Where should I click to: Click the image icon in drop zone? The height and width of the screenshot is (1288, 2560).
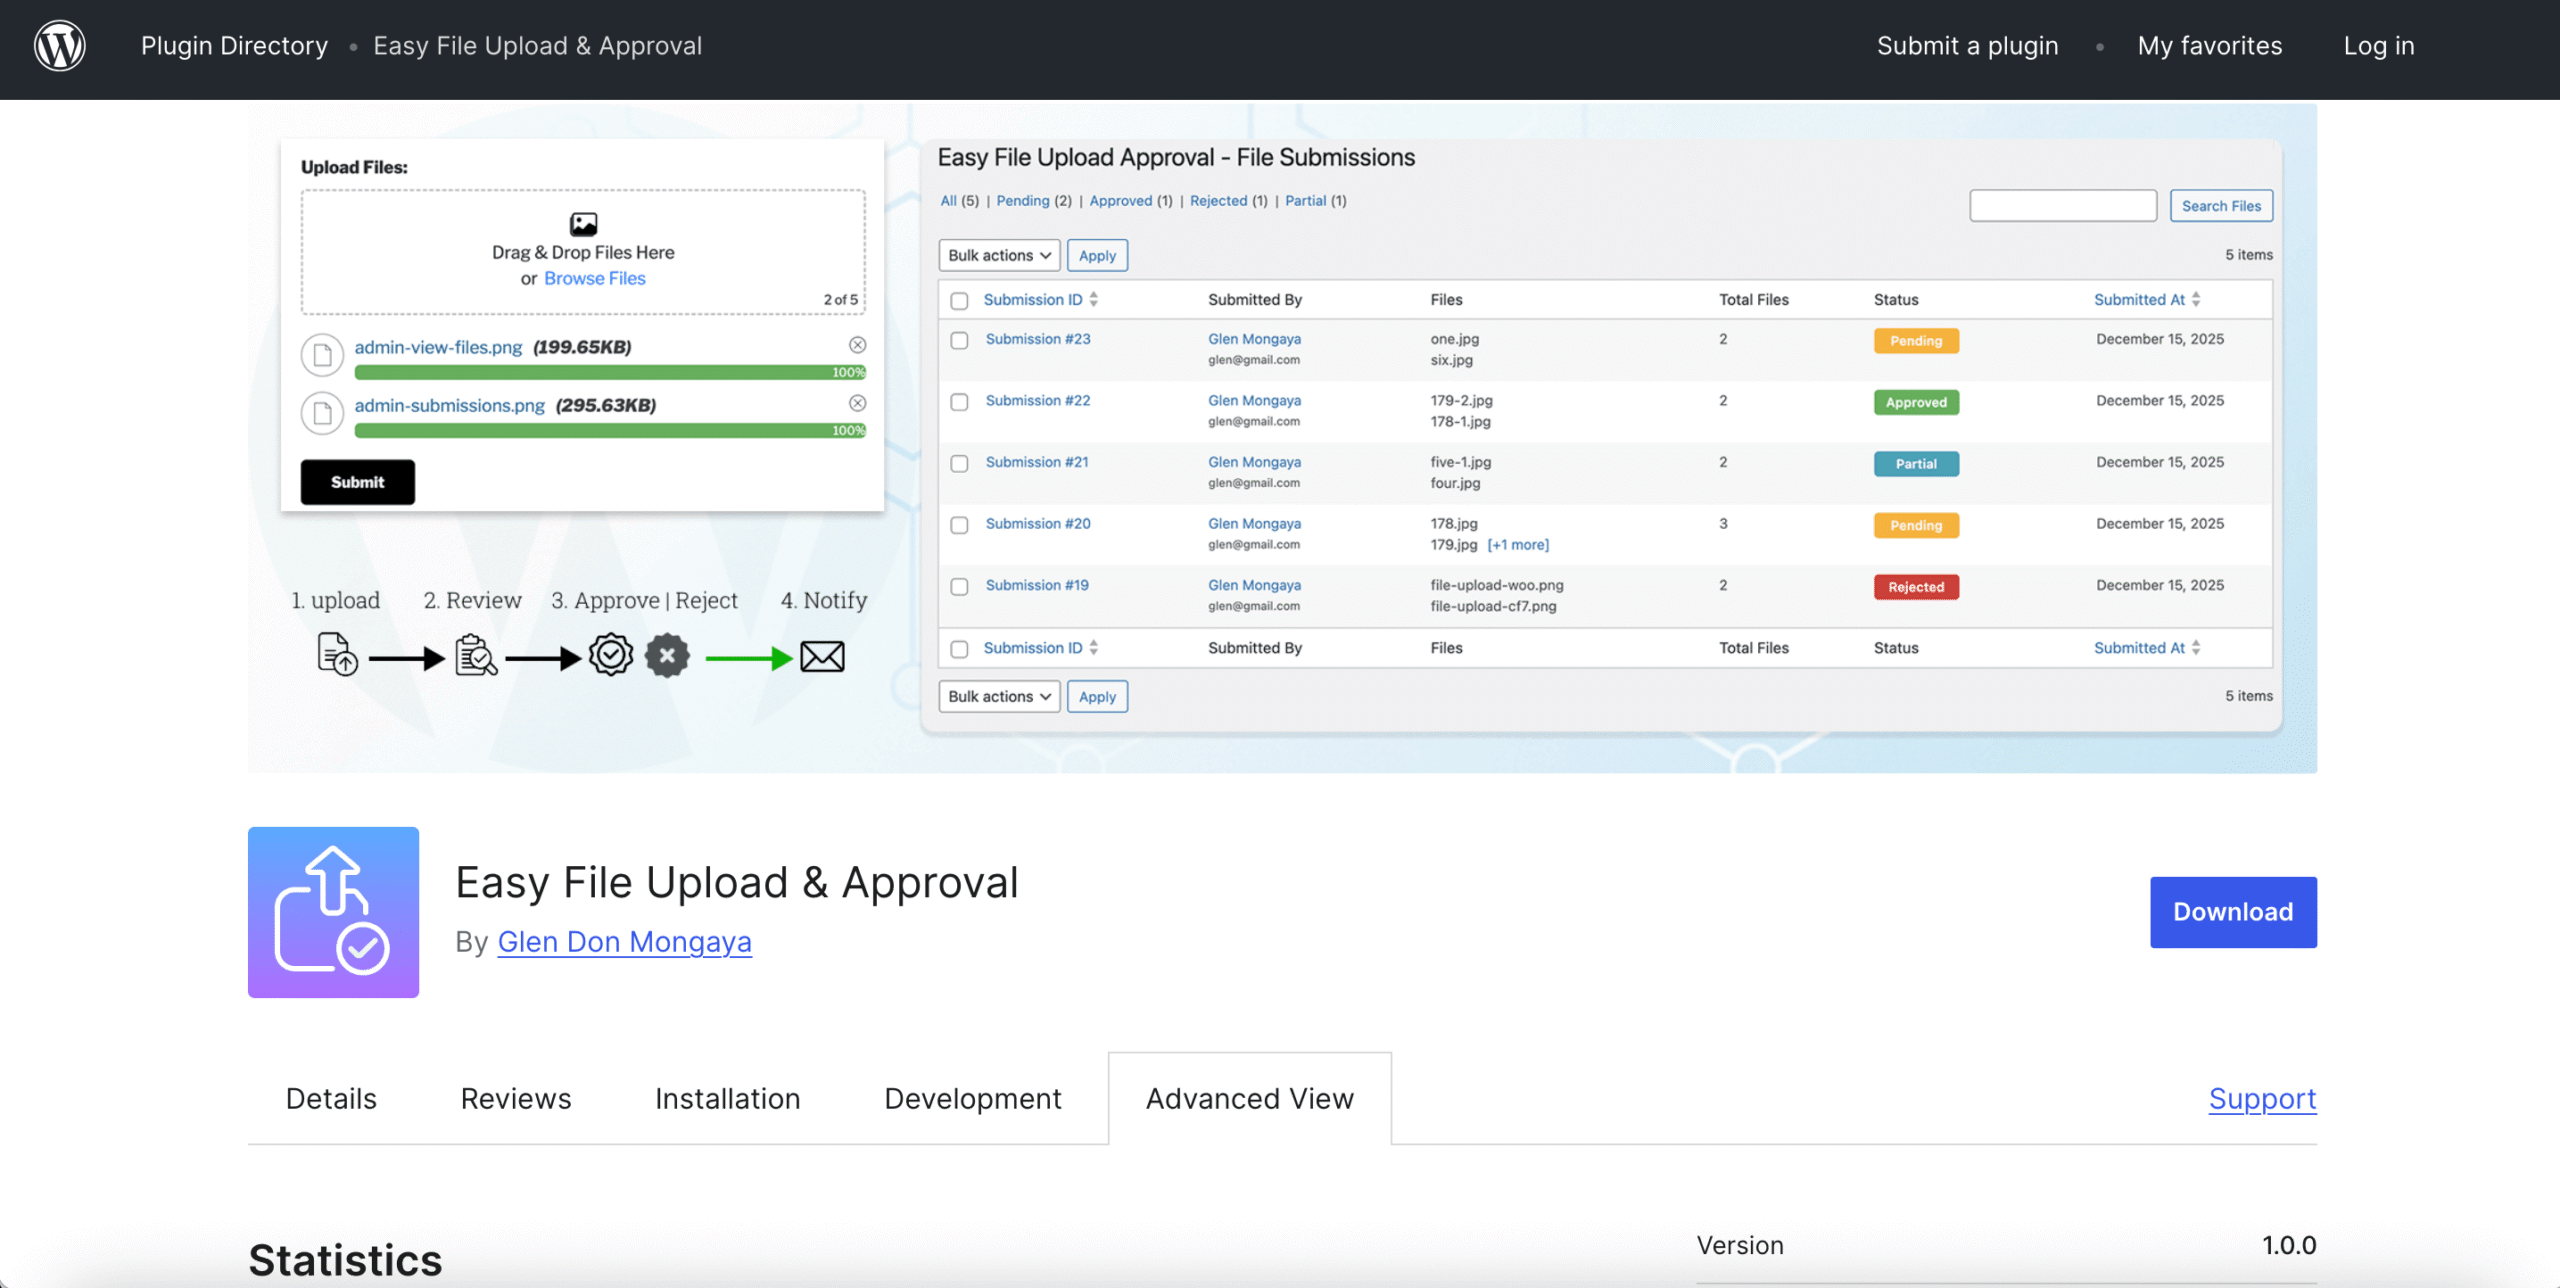[583, 223]
